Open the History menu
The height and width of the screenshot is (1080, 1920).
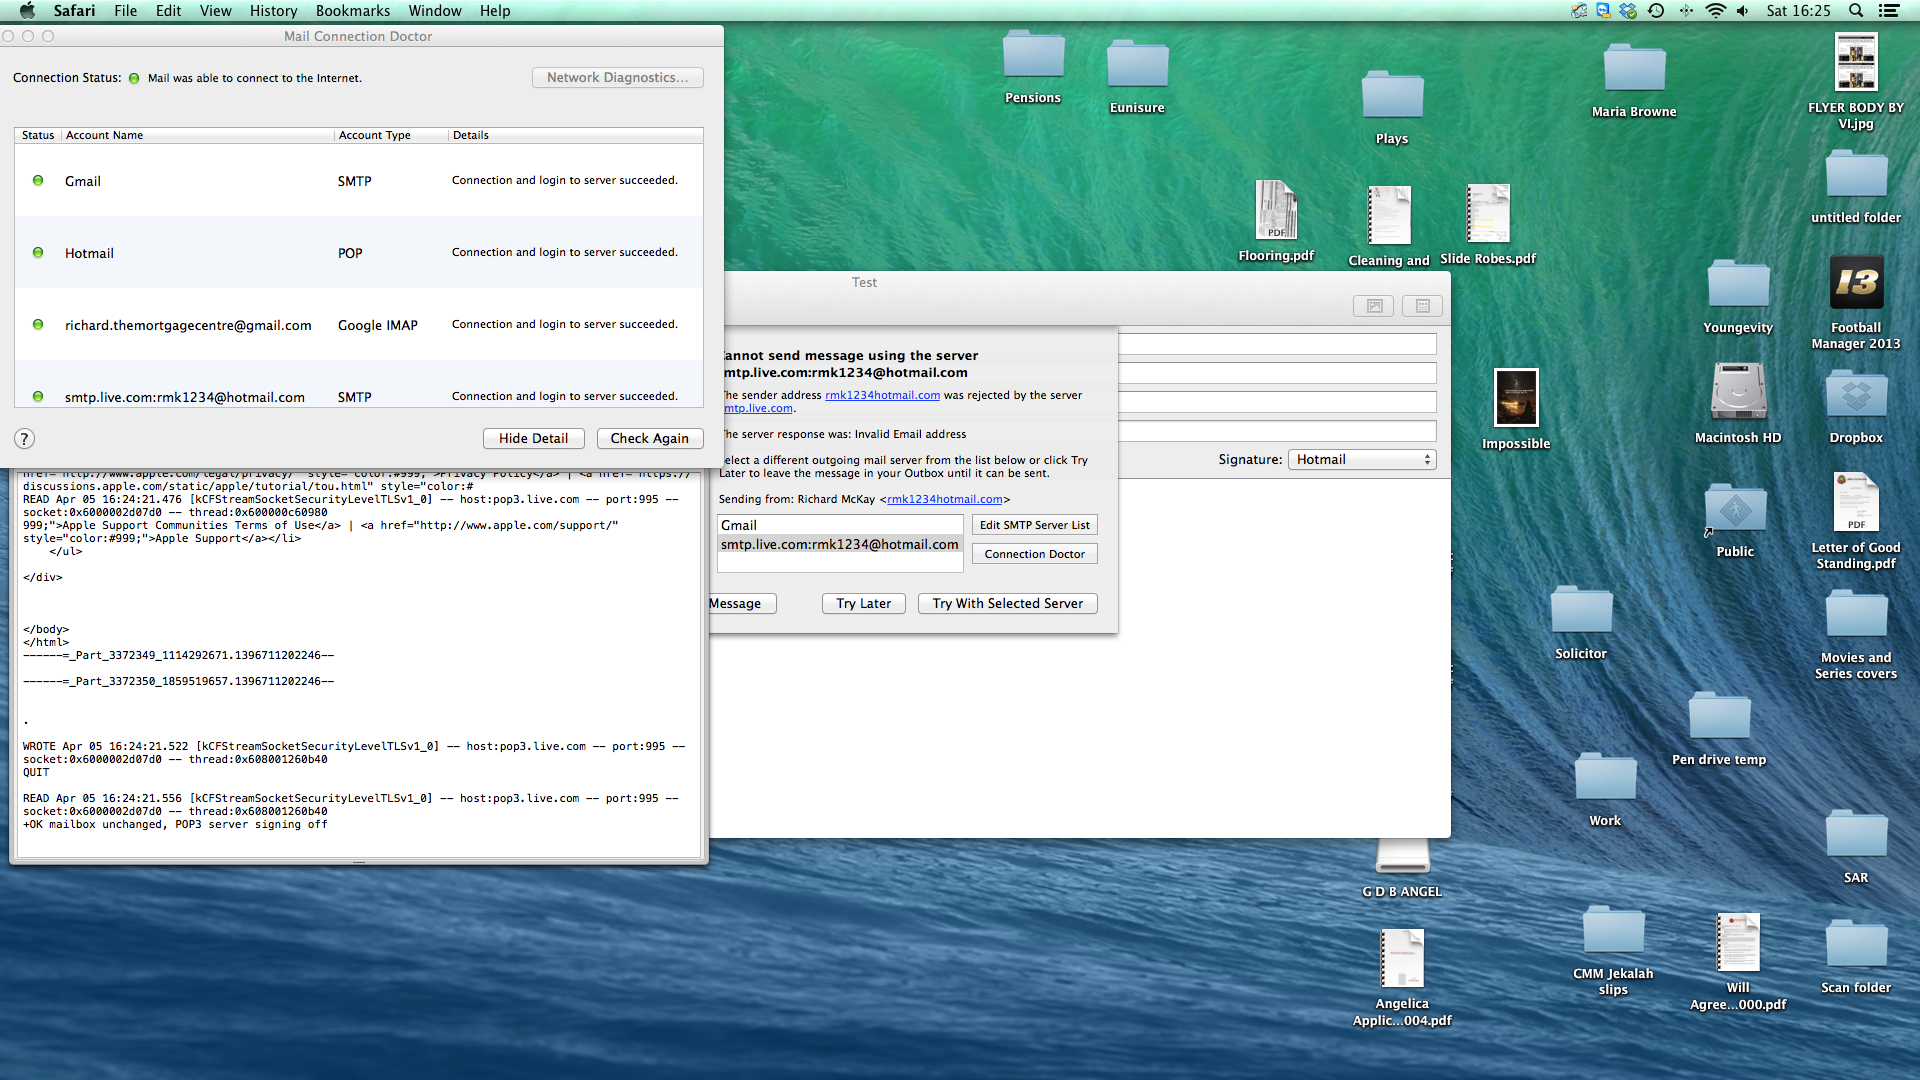click(x=273, y=11)
